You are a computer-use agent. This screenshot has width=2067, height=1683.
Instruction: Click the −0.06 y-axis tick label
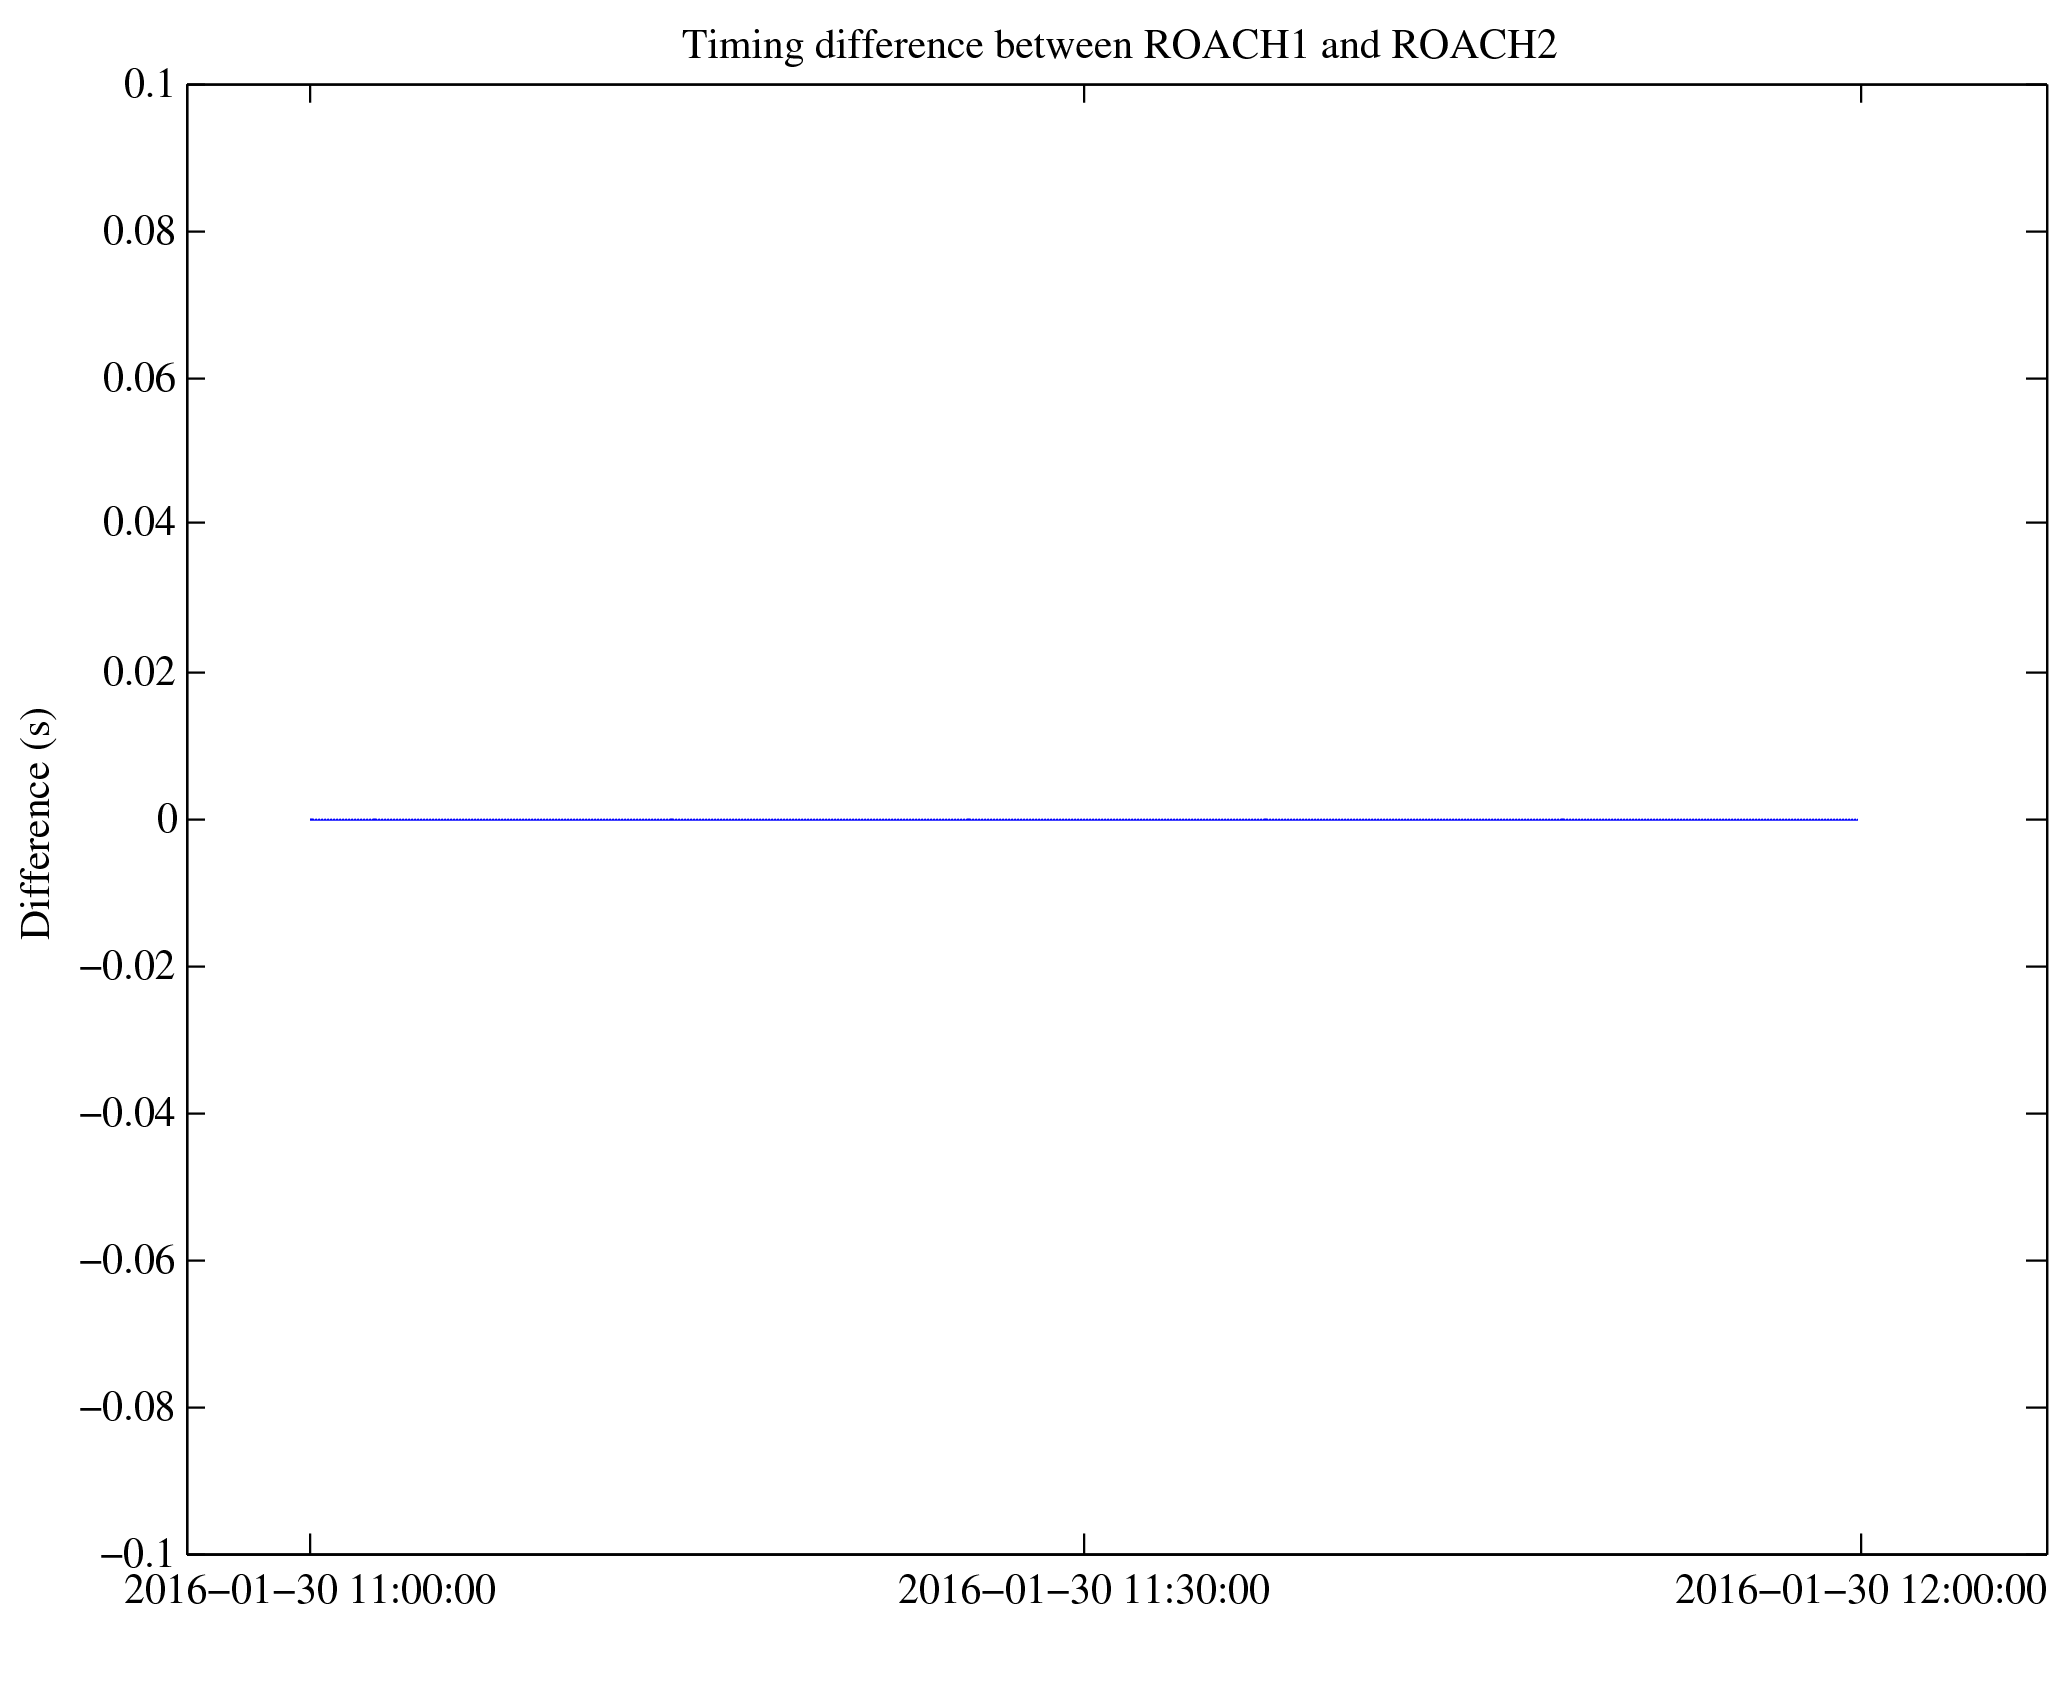pos(127,1261)
